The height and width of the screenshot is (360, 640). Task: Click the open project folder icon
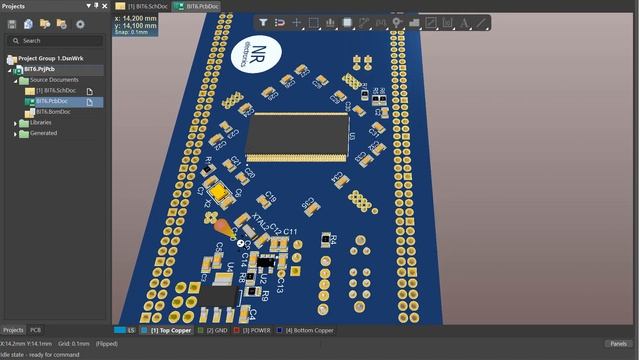(x=45, y=24)
